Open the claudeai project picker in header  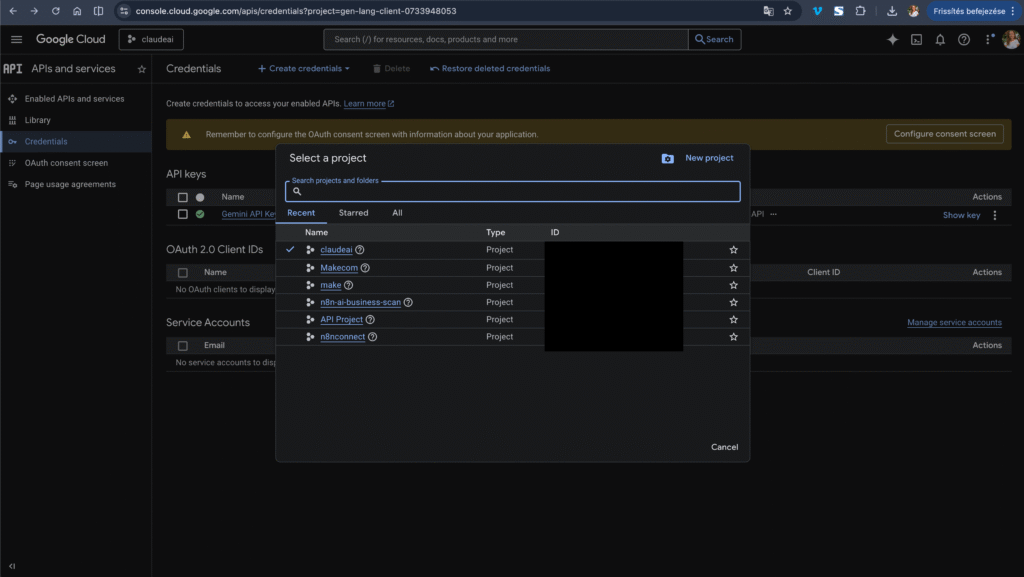[151, 39]
